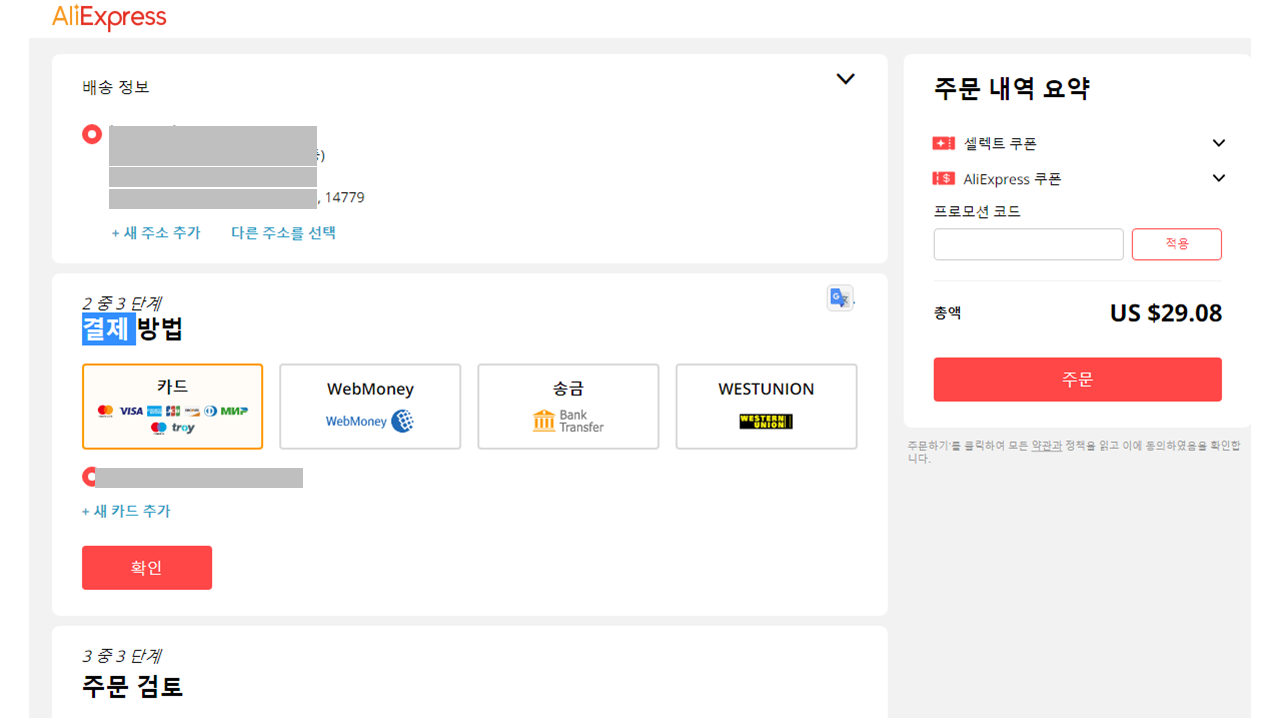
Task: Click the Bank Transfer building icon
Action: click(x=544, y=421)
